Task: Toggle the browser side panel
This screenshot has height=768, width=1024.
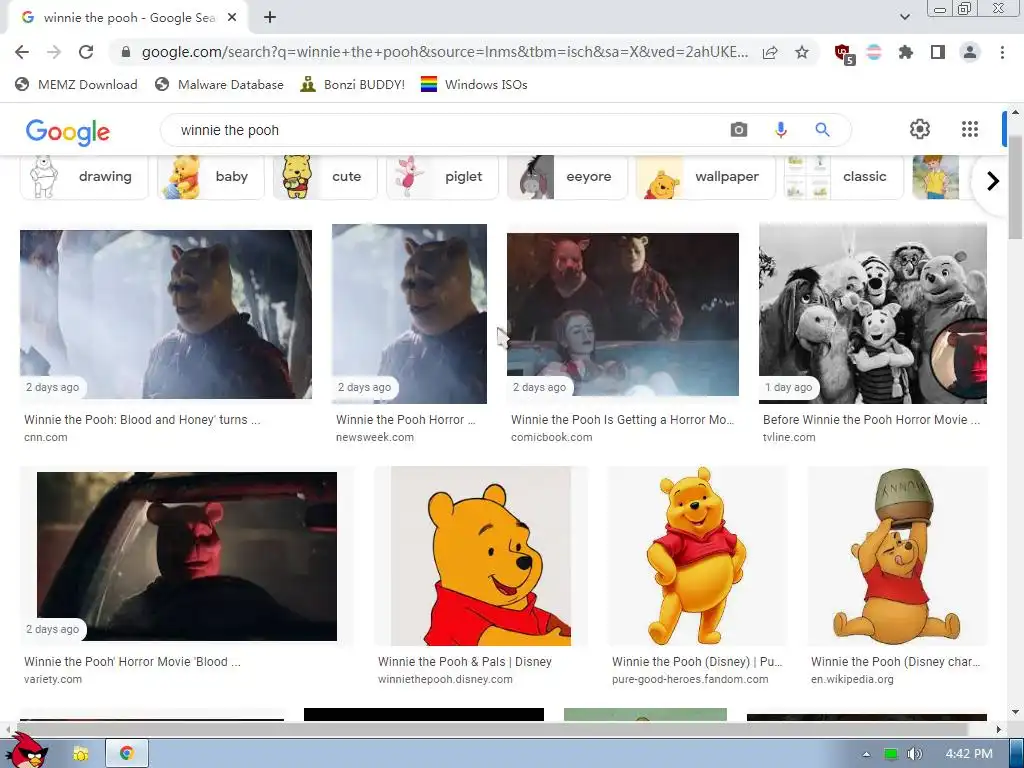Action: (938, 52)
